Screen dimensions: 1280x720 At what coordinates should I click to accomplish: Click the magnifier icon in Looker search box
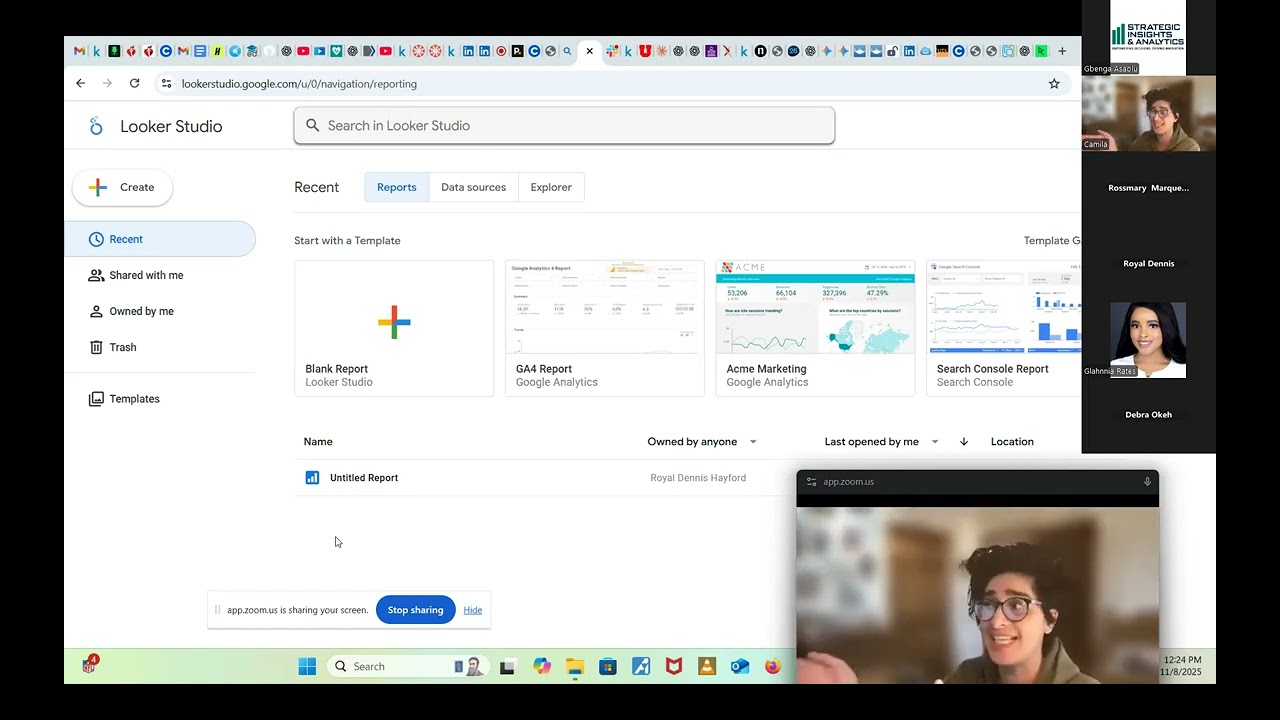pos(312,125)
